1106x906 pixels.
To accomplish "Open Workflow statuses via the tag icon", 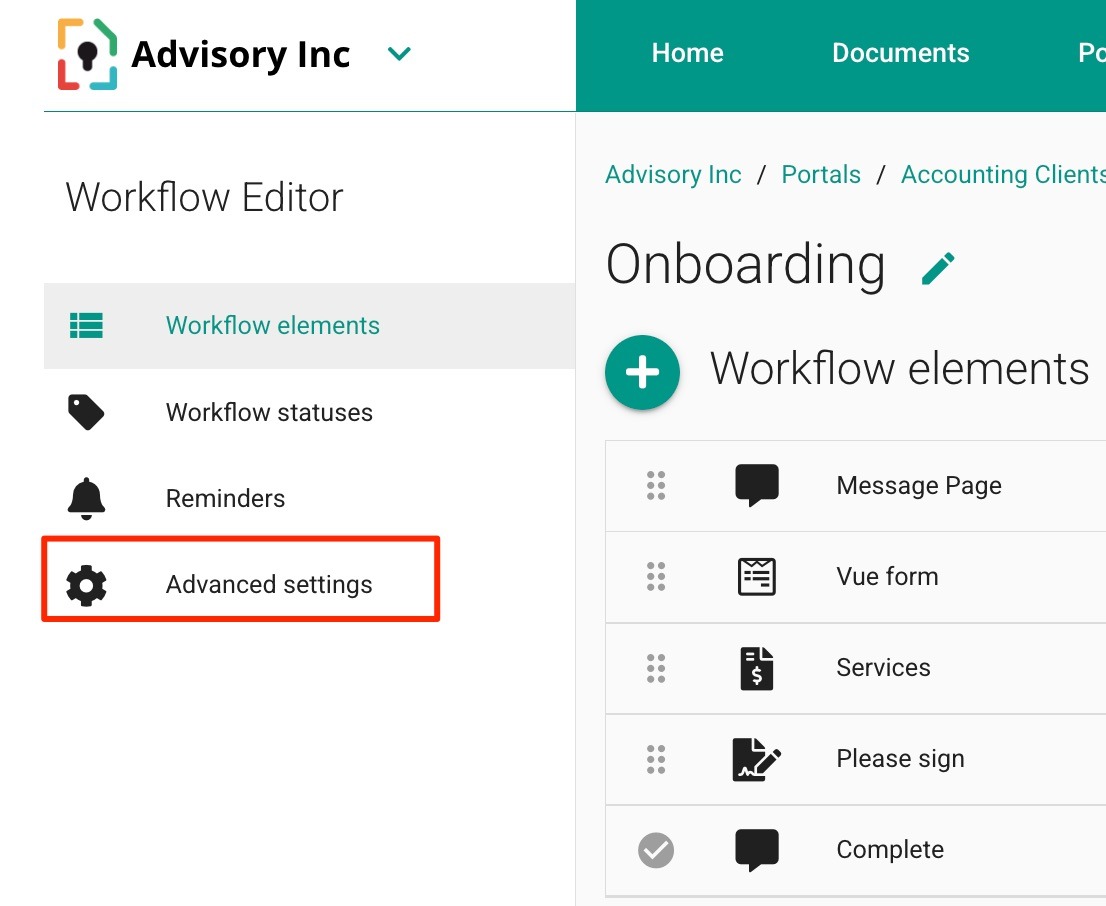I will pyautogui.click(x=86, y=411).
